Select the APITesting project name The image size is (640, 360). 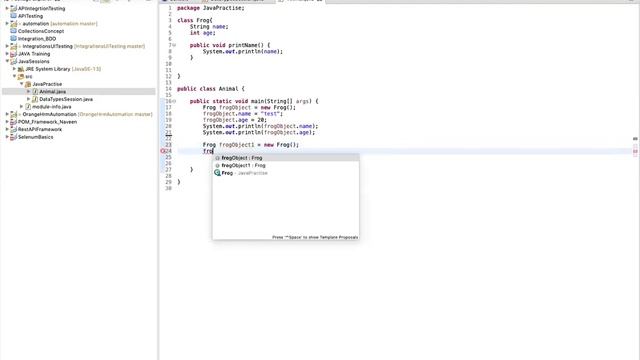pos(30,16)
